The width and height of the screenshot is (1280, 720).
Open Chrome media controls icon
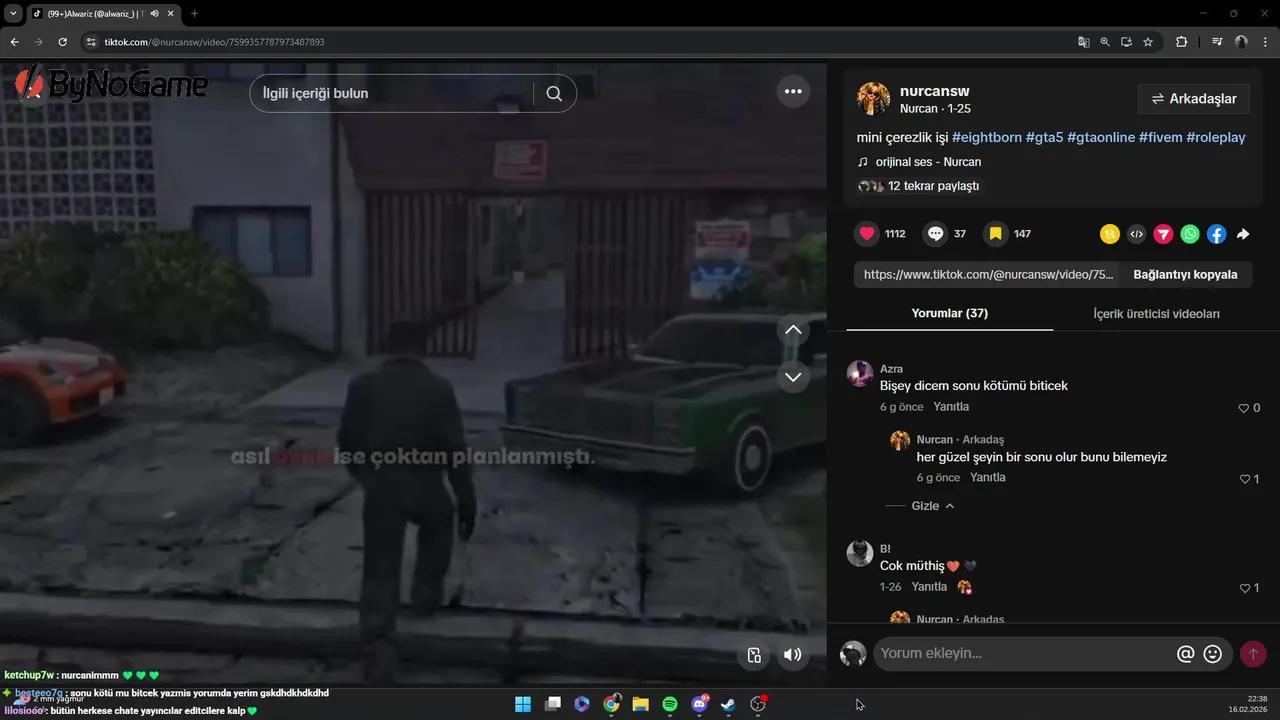click(x=1217, y=42)
